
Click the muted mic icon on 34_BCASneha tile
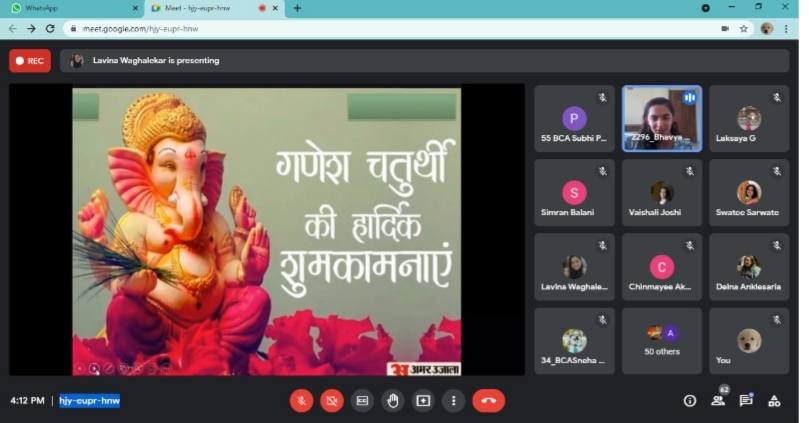click(x=602, y=320)
